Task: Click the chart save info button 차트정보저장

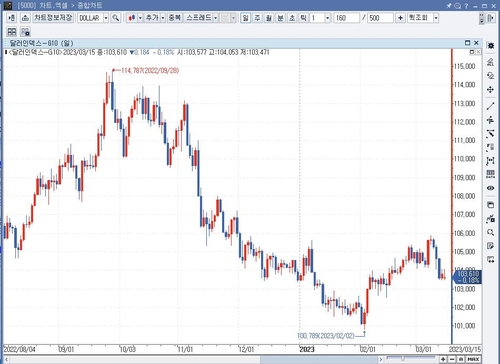Action: point(53,18)
